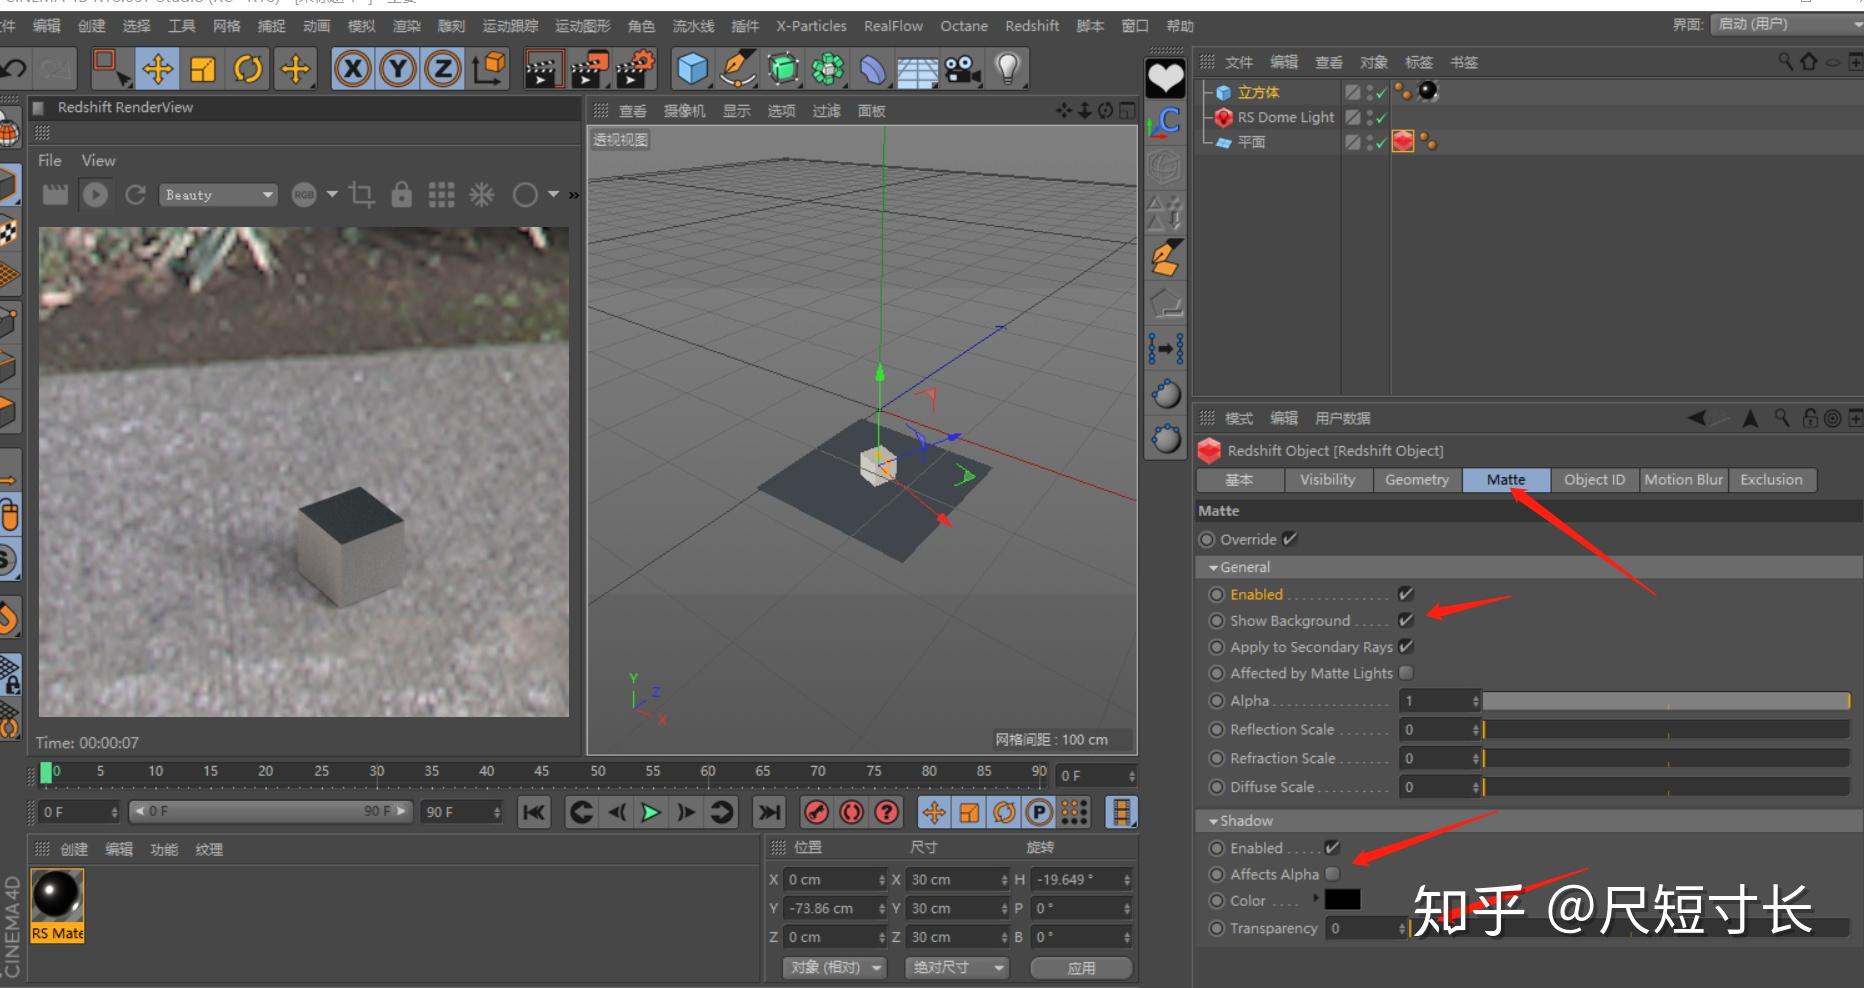Click the camera creation icon
This screenshot has height=988, width=1864.
click(x=961, y=68)
